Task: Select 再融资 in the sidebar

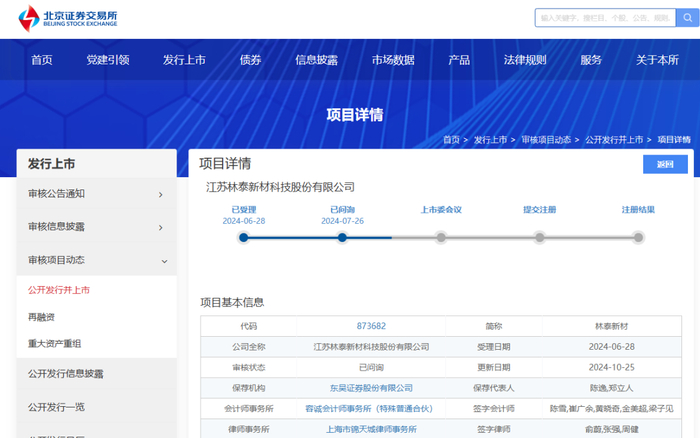Action: [x=42, y=317]
